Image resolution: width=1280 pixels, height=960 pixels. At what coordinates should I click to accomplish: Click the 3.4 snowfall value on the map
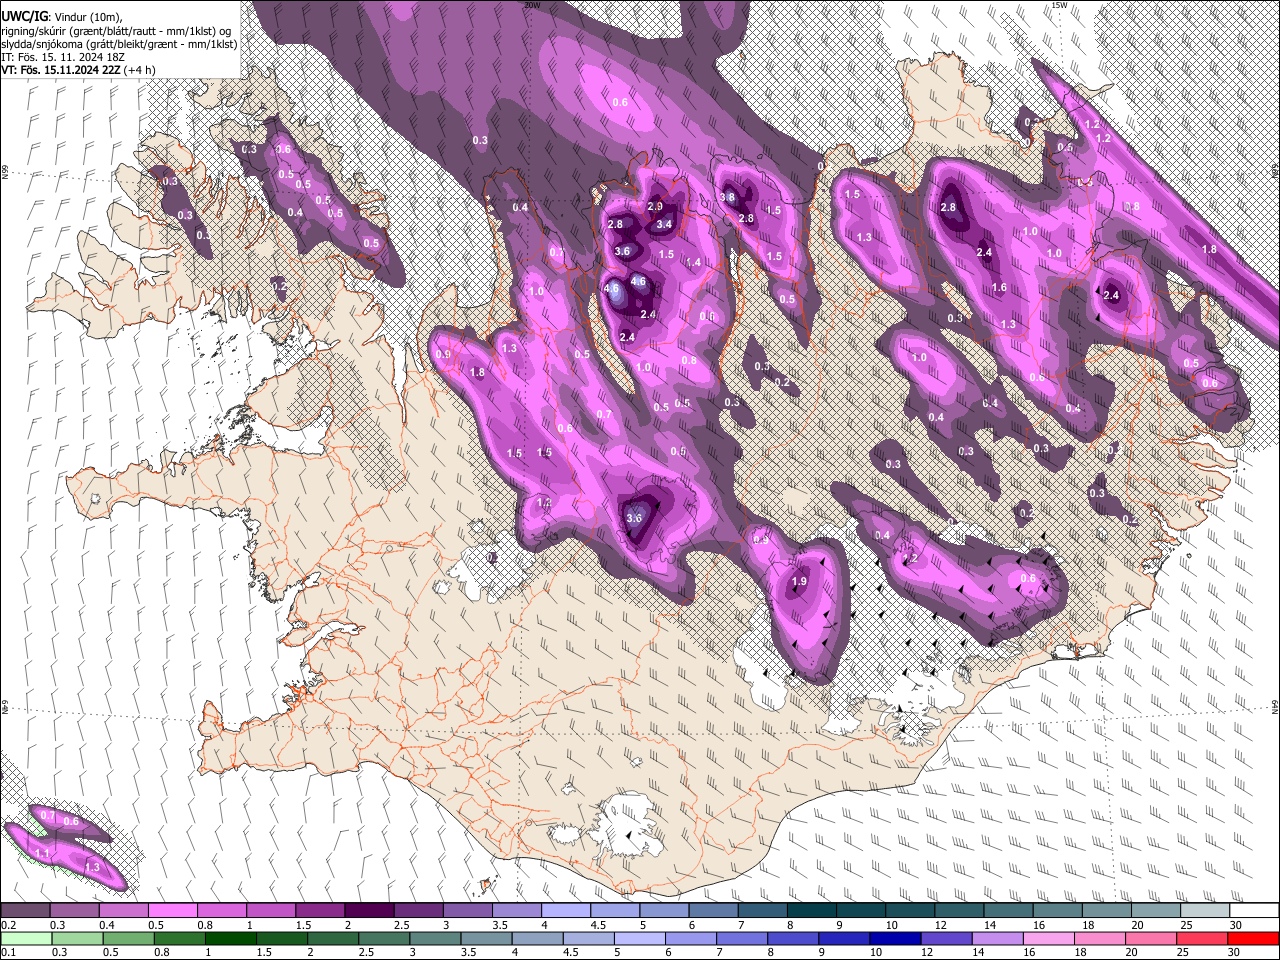click(664, 225)
